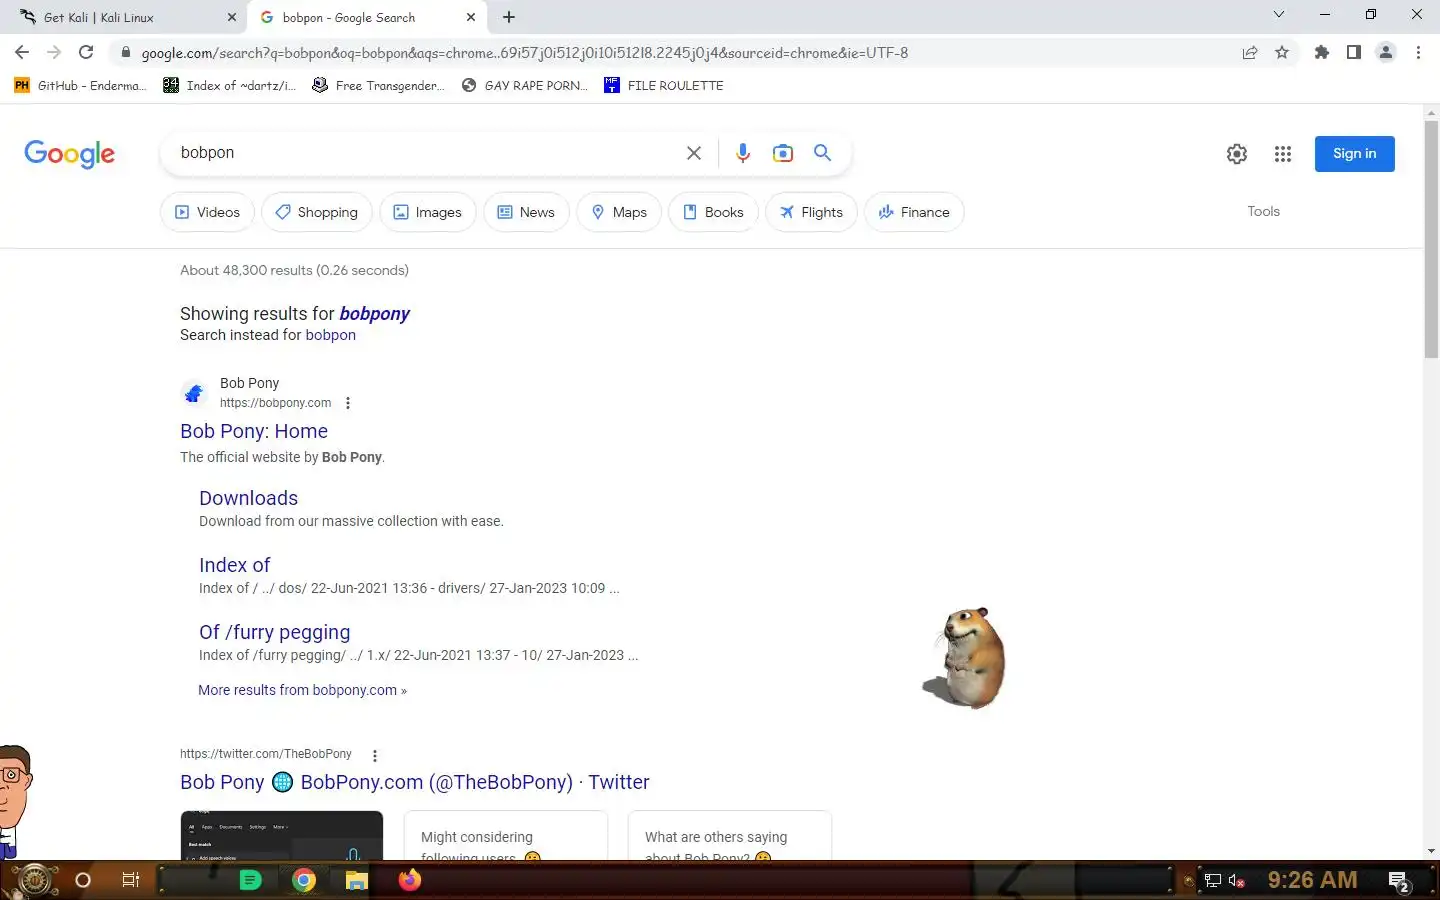Open more options for Twitter result
This screenshot has width=1440, height=900.
pyautogui.click(x=375, y=755)
